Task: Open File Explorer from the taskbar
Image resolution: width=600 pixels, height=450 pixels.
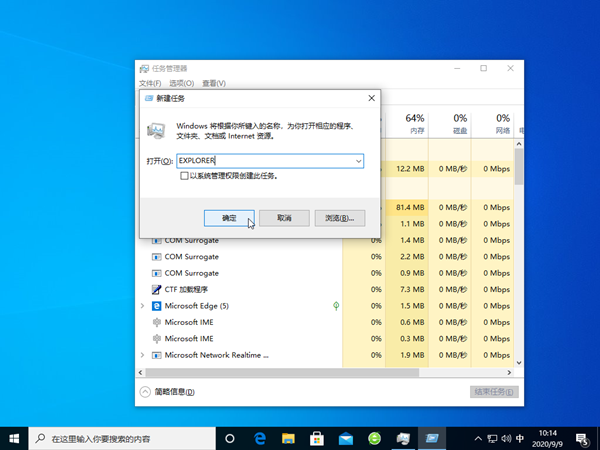Action: pyautogui.click(x=288, y=438)
